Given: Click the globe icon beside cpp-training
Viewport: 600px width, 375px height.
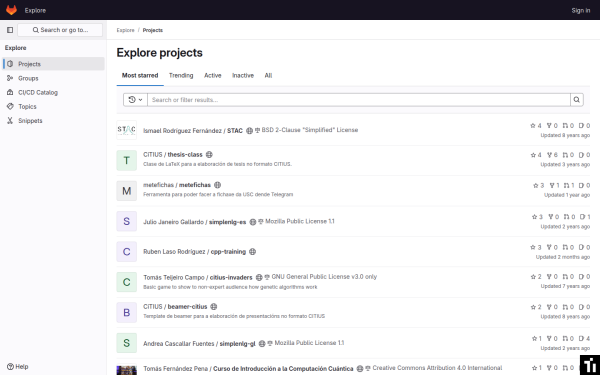Looking at the screenshot, I should click(253, 251).
